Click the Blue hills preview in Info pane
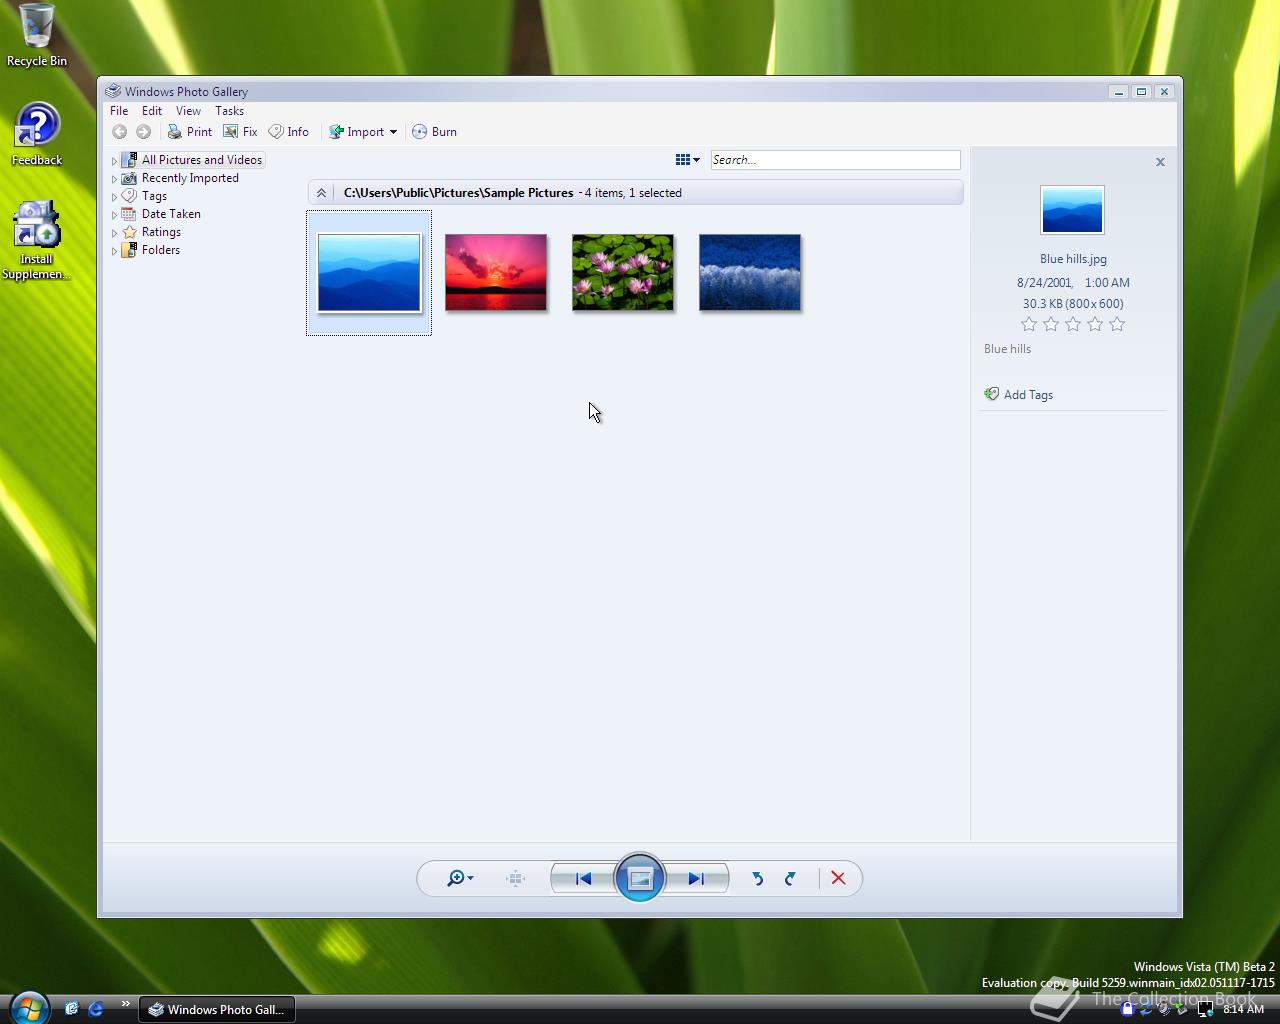The image size is (1280, 1024). pyautogui.click(x=1072, y=210)
